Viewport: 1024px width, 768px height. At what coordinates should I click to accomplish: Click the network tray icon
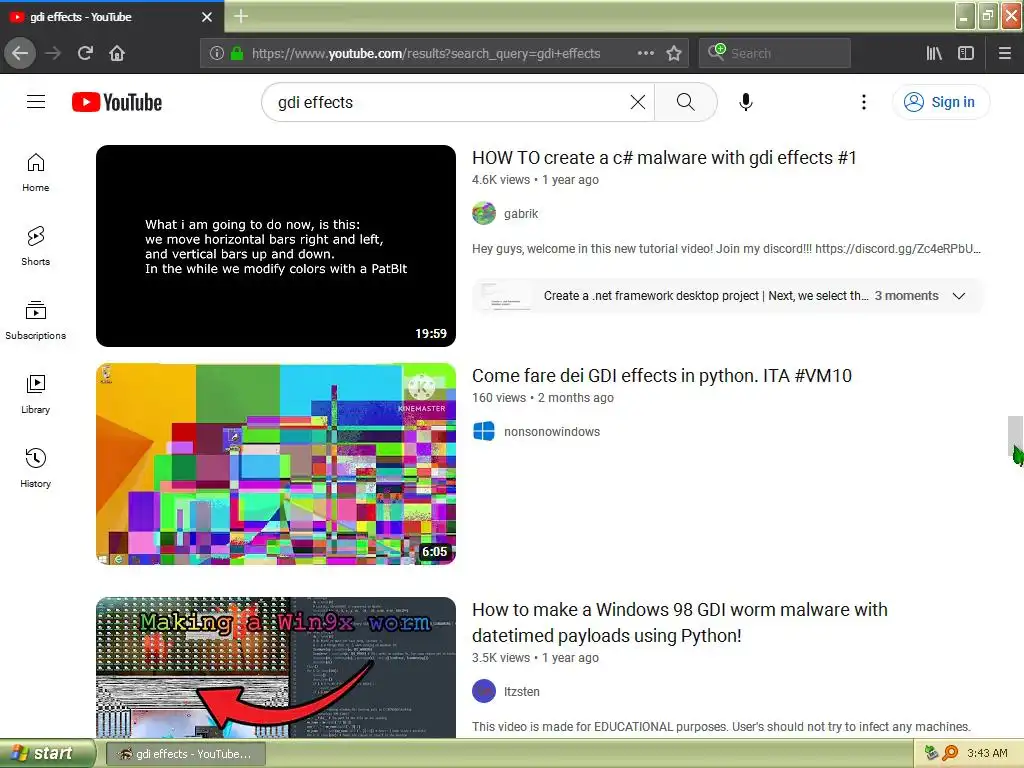(932, 754)
